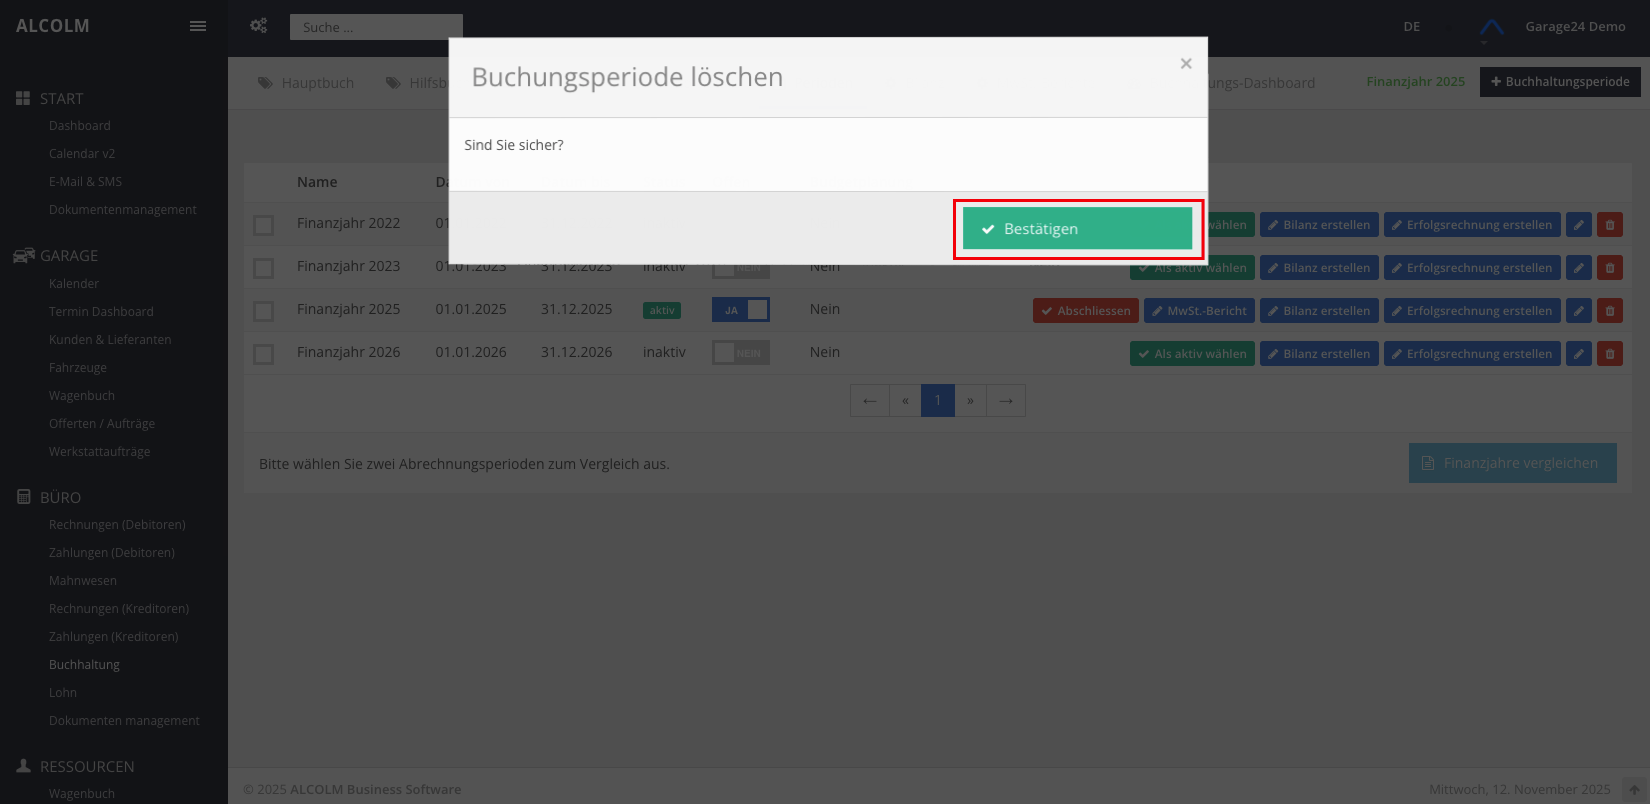Delete Finanzjahr 2023 with trash icon
The width and height of the screenshot is (1650, 804).
(x=1610, y=268)
